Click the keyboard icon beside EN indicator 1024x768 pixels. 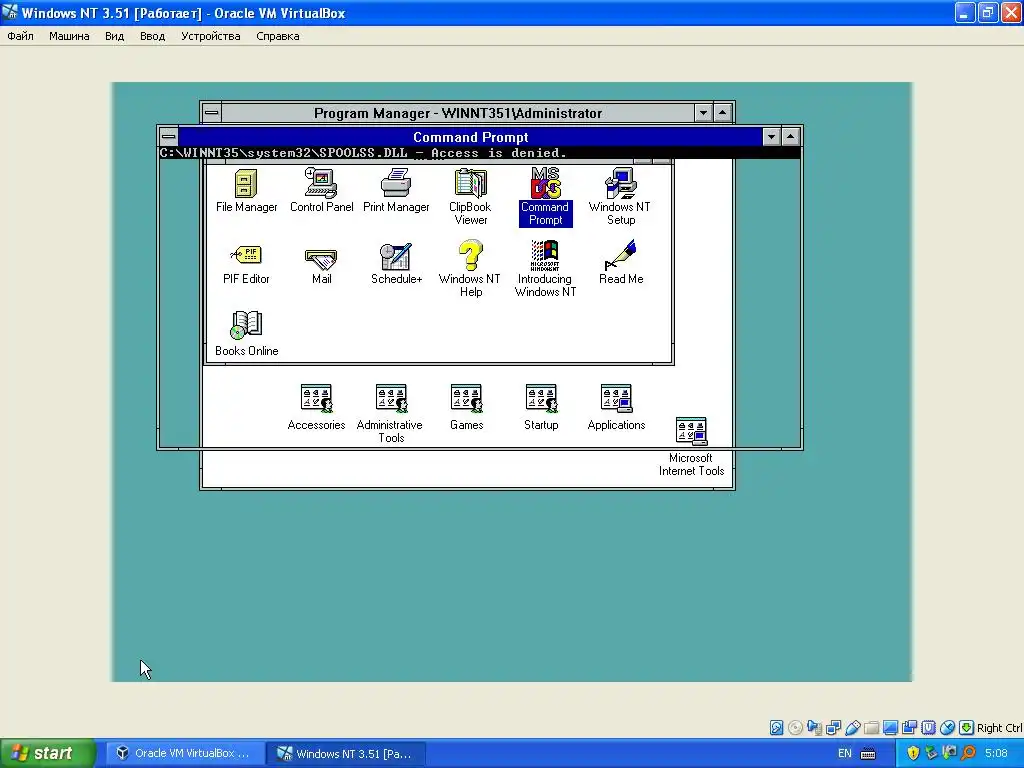pyautogui.click(x=868, y=754)
